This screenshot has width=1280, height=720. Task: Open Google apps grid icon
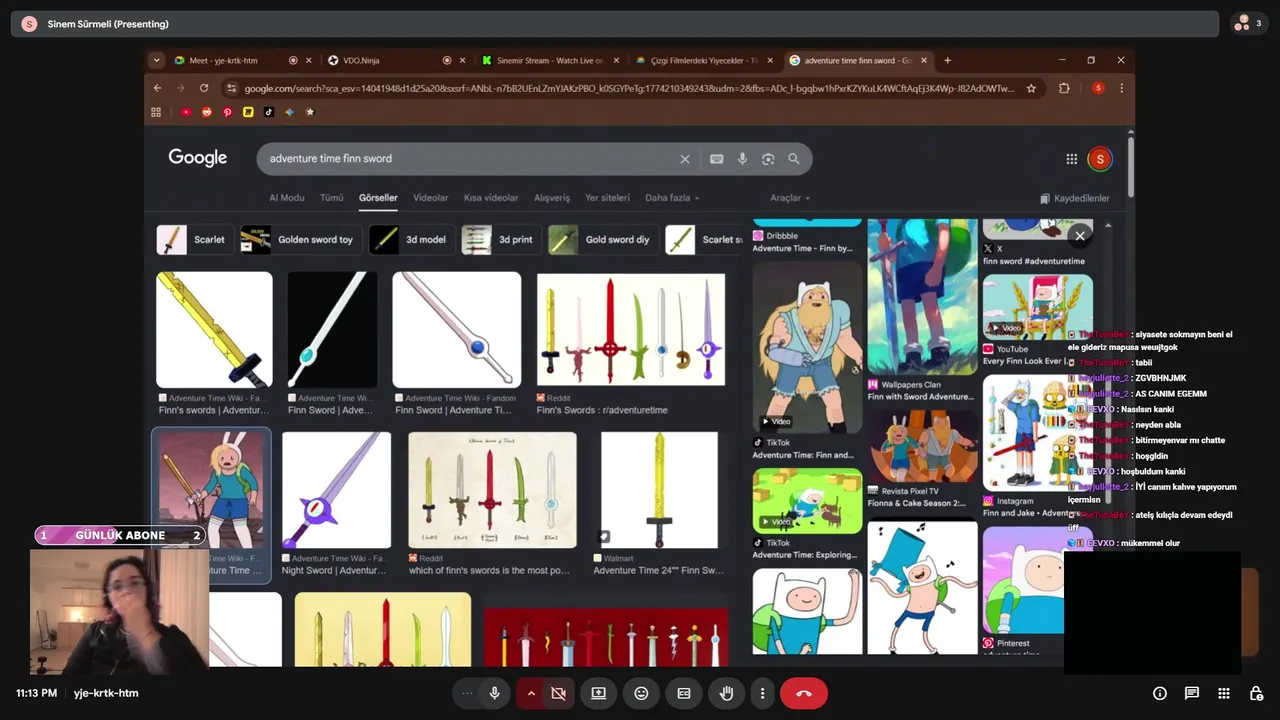tap(1071, 159)
